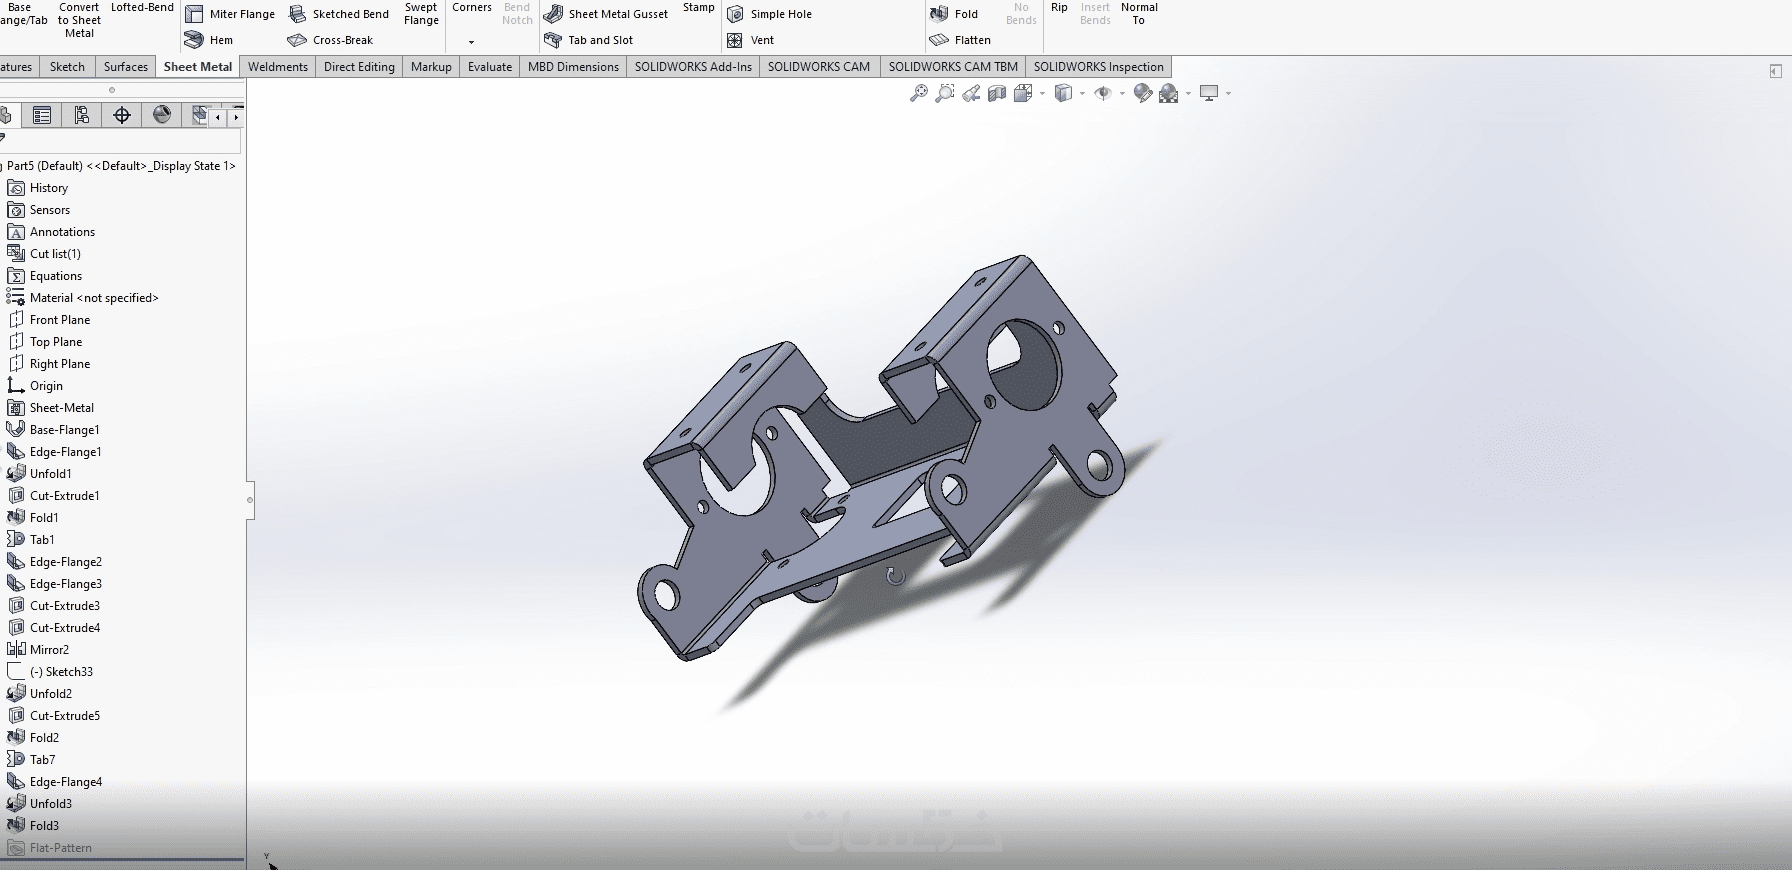Screen dimensions: 1792x870
Task: Select the Hem tool
Action: pyautogui.click(x=209, y=40)
